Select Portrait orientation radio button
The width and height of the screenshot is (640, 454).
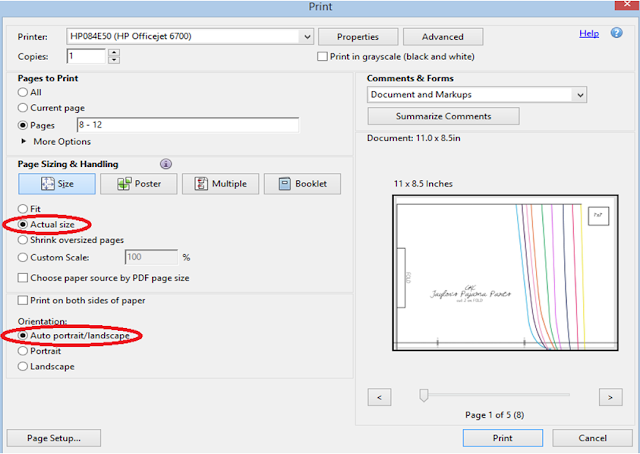23,351
